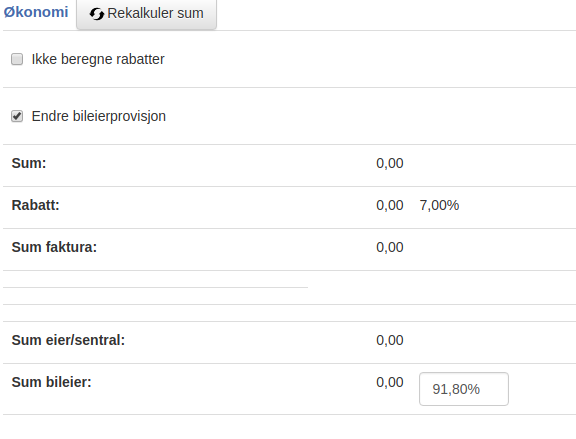Select the Sum: row label
The width and height of the screenshot is (576, 439).
coord(29,163)
